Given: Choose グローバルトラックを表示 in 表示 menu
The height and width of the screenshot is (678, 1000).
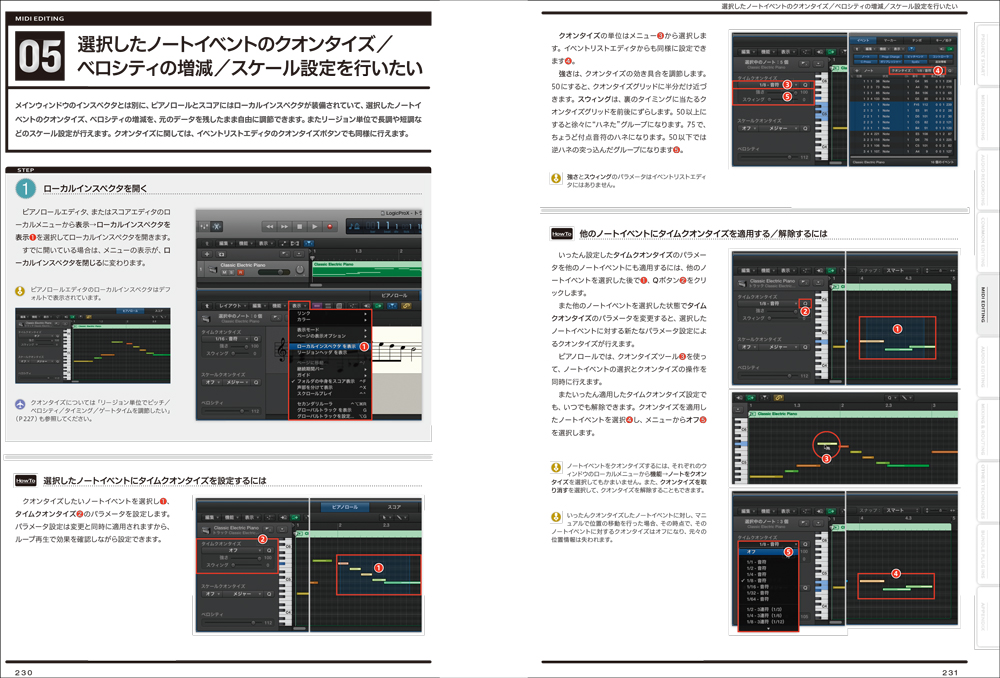Looking at the screenshot, I should pos(330,409).
